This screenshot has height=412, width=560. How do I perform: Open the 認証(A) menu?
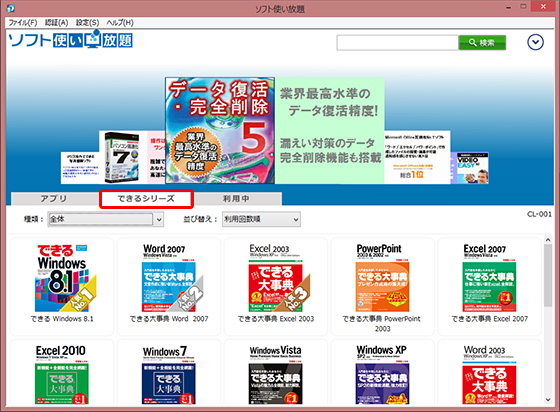click(56, 22)
